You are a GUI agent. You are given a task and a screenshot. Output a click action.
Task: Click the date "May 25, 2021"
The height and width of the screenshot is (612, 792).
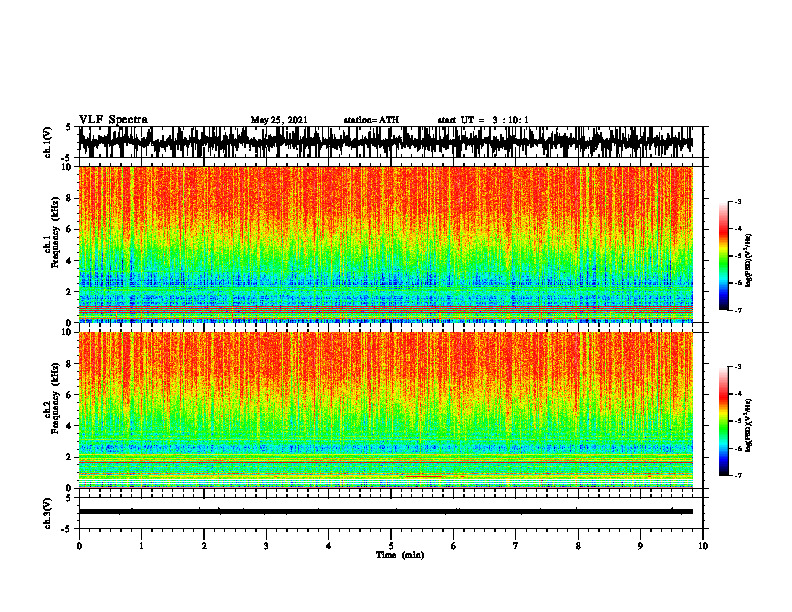point(279,120)
